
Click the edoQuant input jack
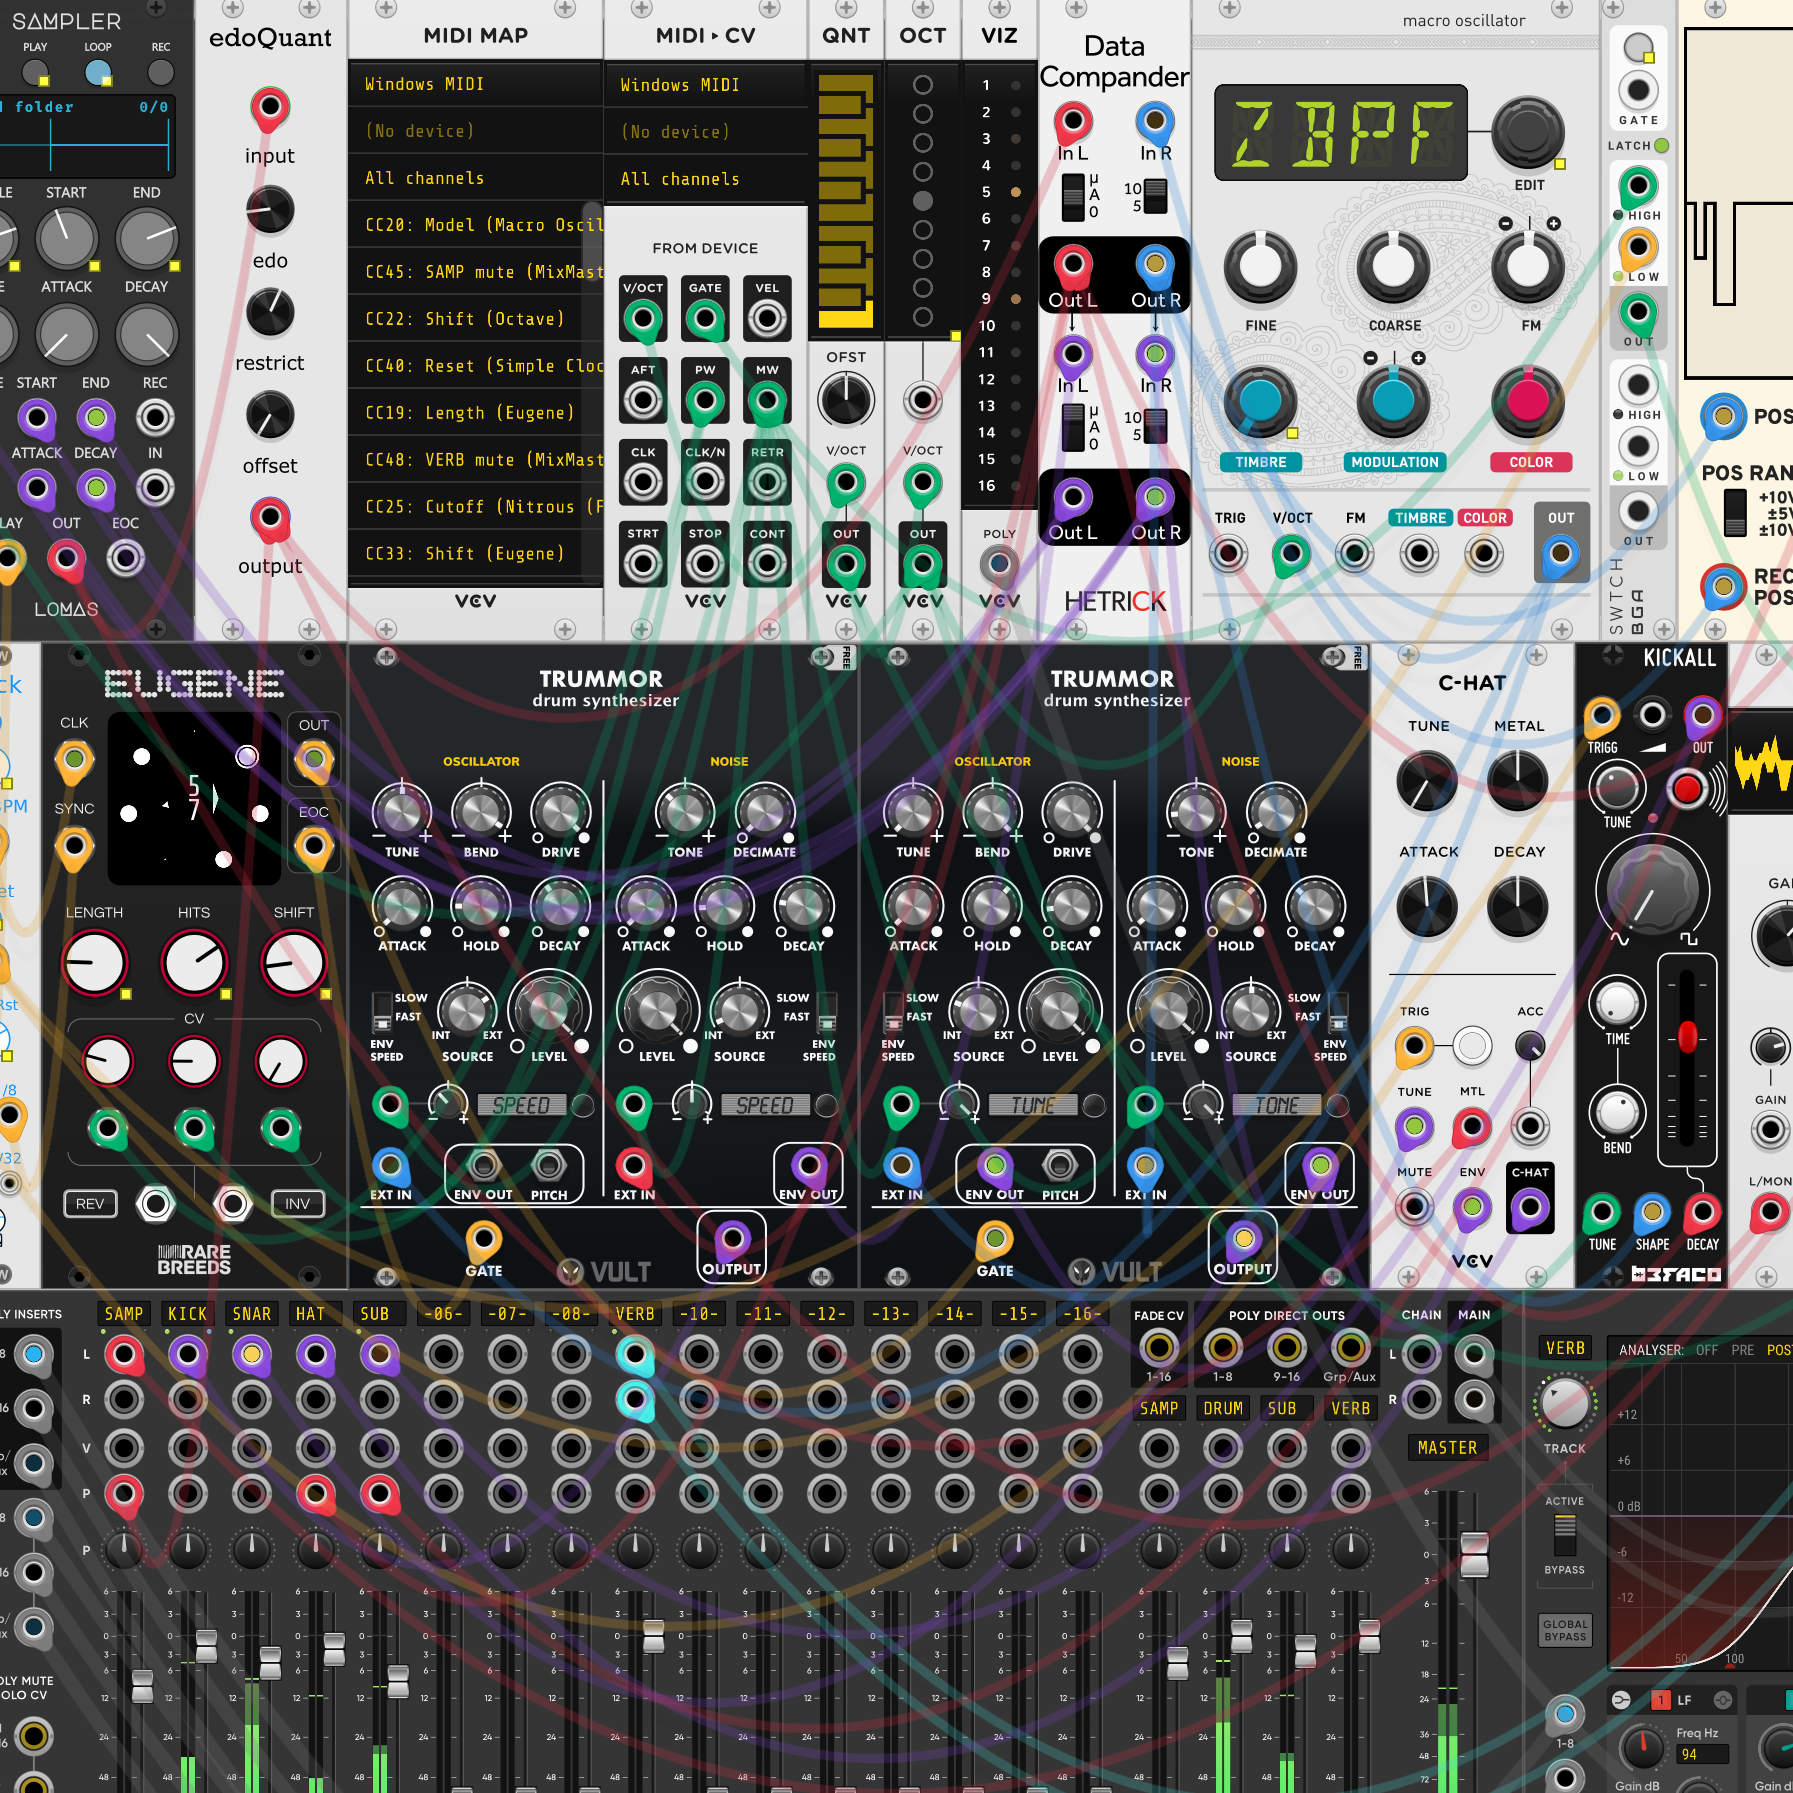pos(269,106)
